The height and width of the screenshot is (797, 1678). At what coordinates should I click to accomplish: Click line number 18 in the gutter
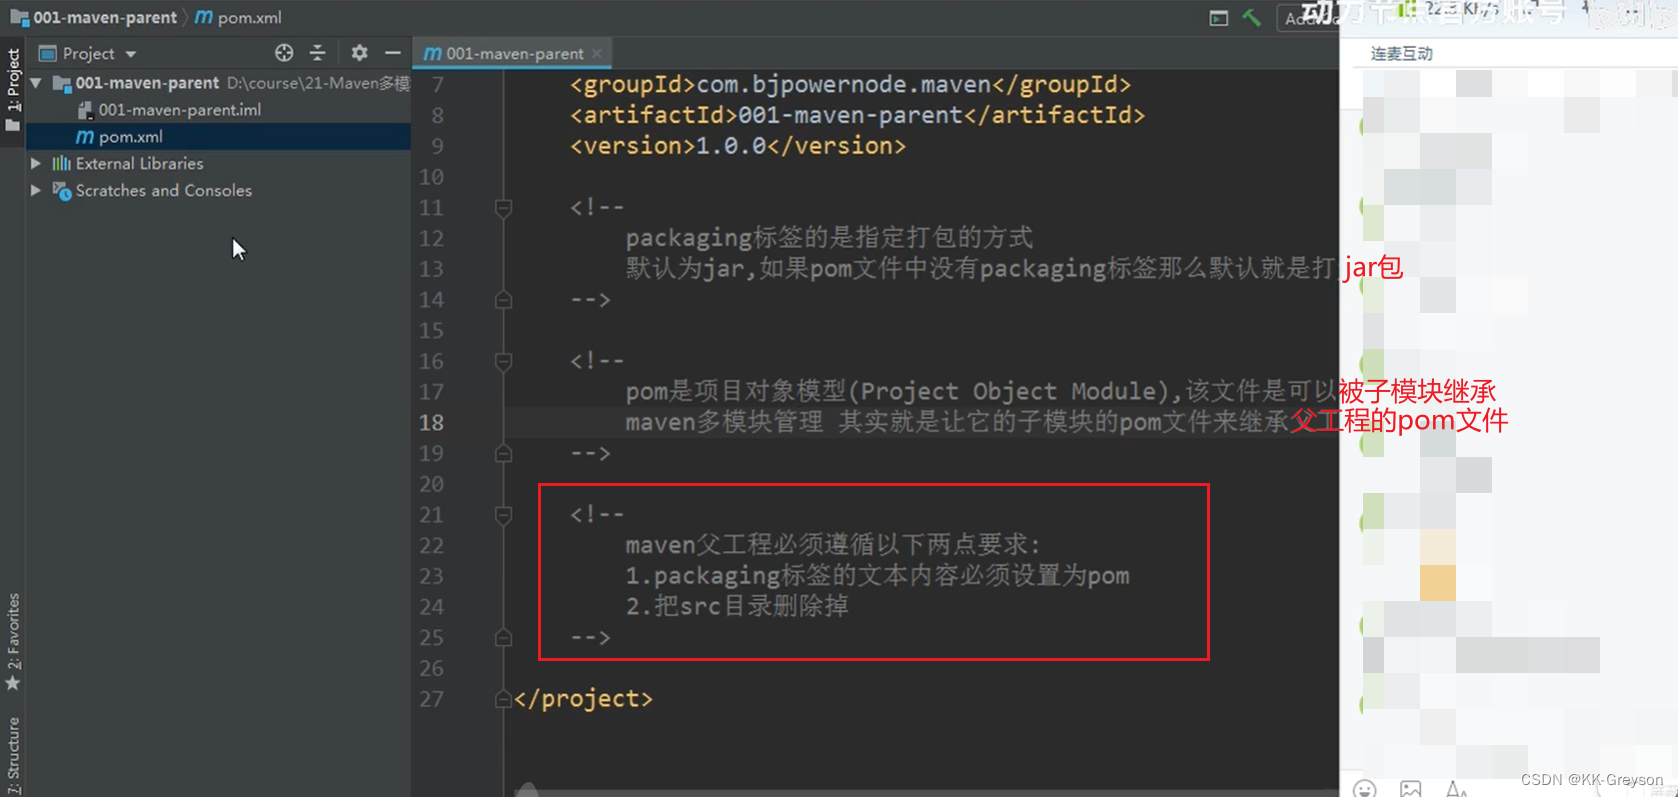tap(431, 423)
